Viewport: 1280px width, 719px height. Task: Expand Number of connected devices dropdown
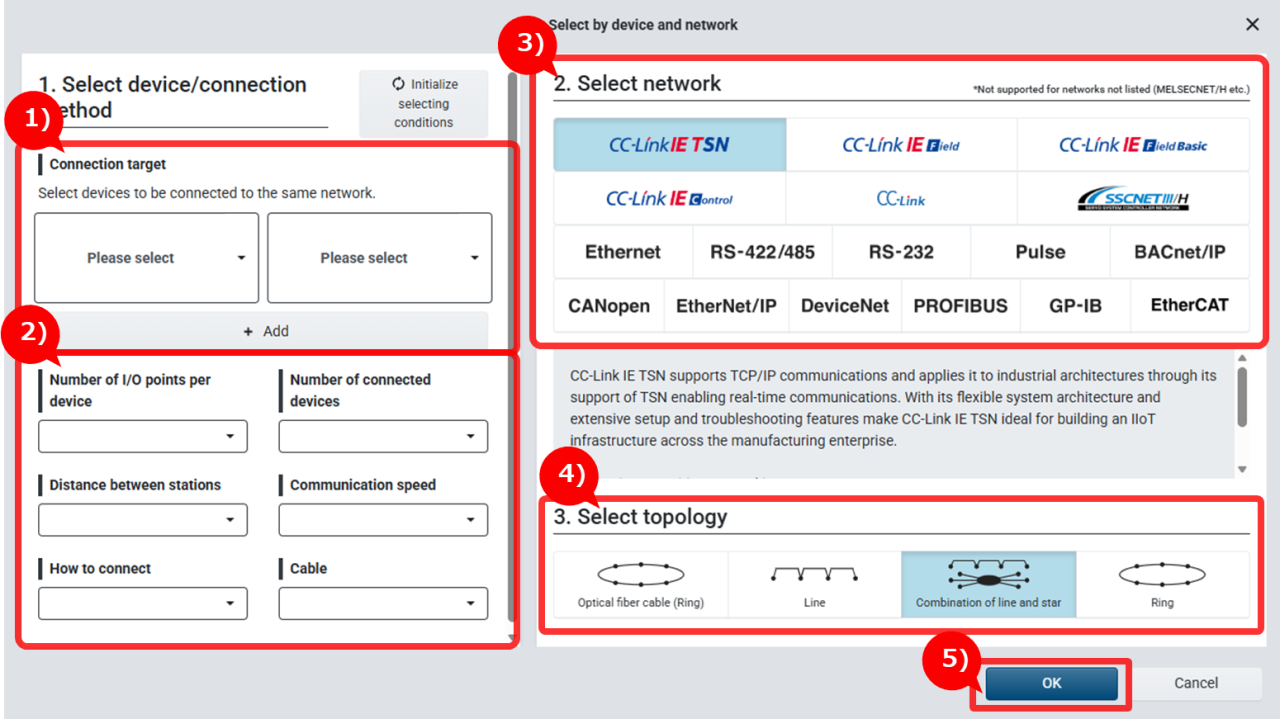[x=383, y=437]
